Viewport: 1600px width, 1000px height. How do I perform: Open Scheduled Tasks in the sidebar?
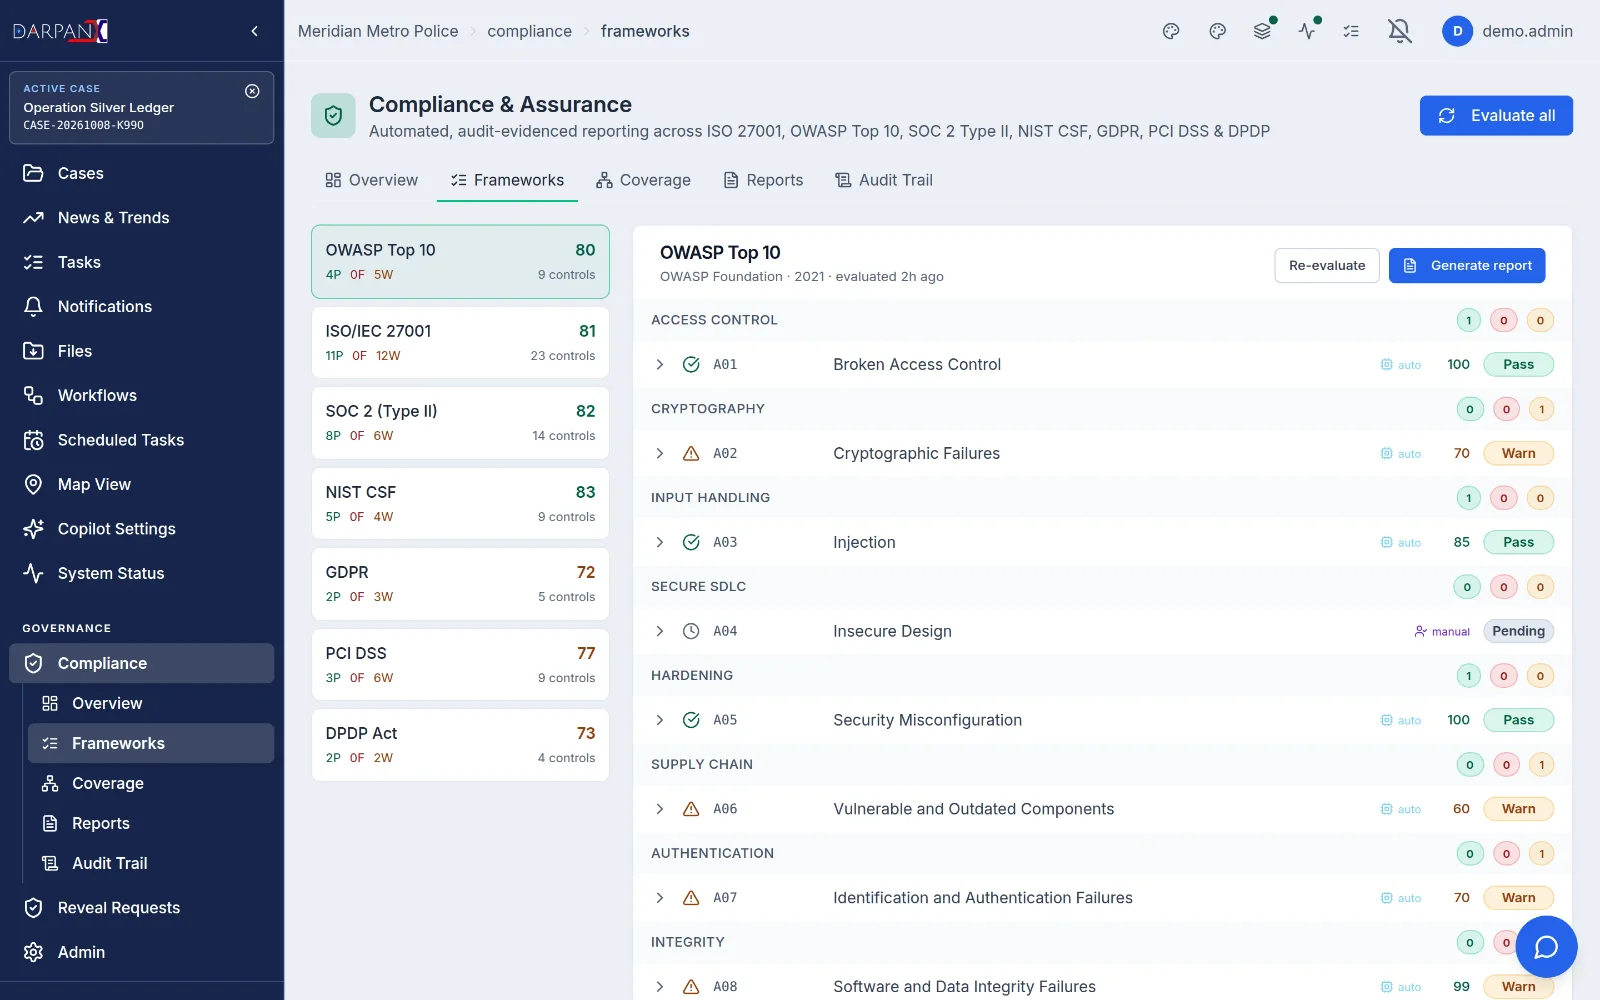[x=142, y=440]
